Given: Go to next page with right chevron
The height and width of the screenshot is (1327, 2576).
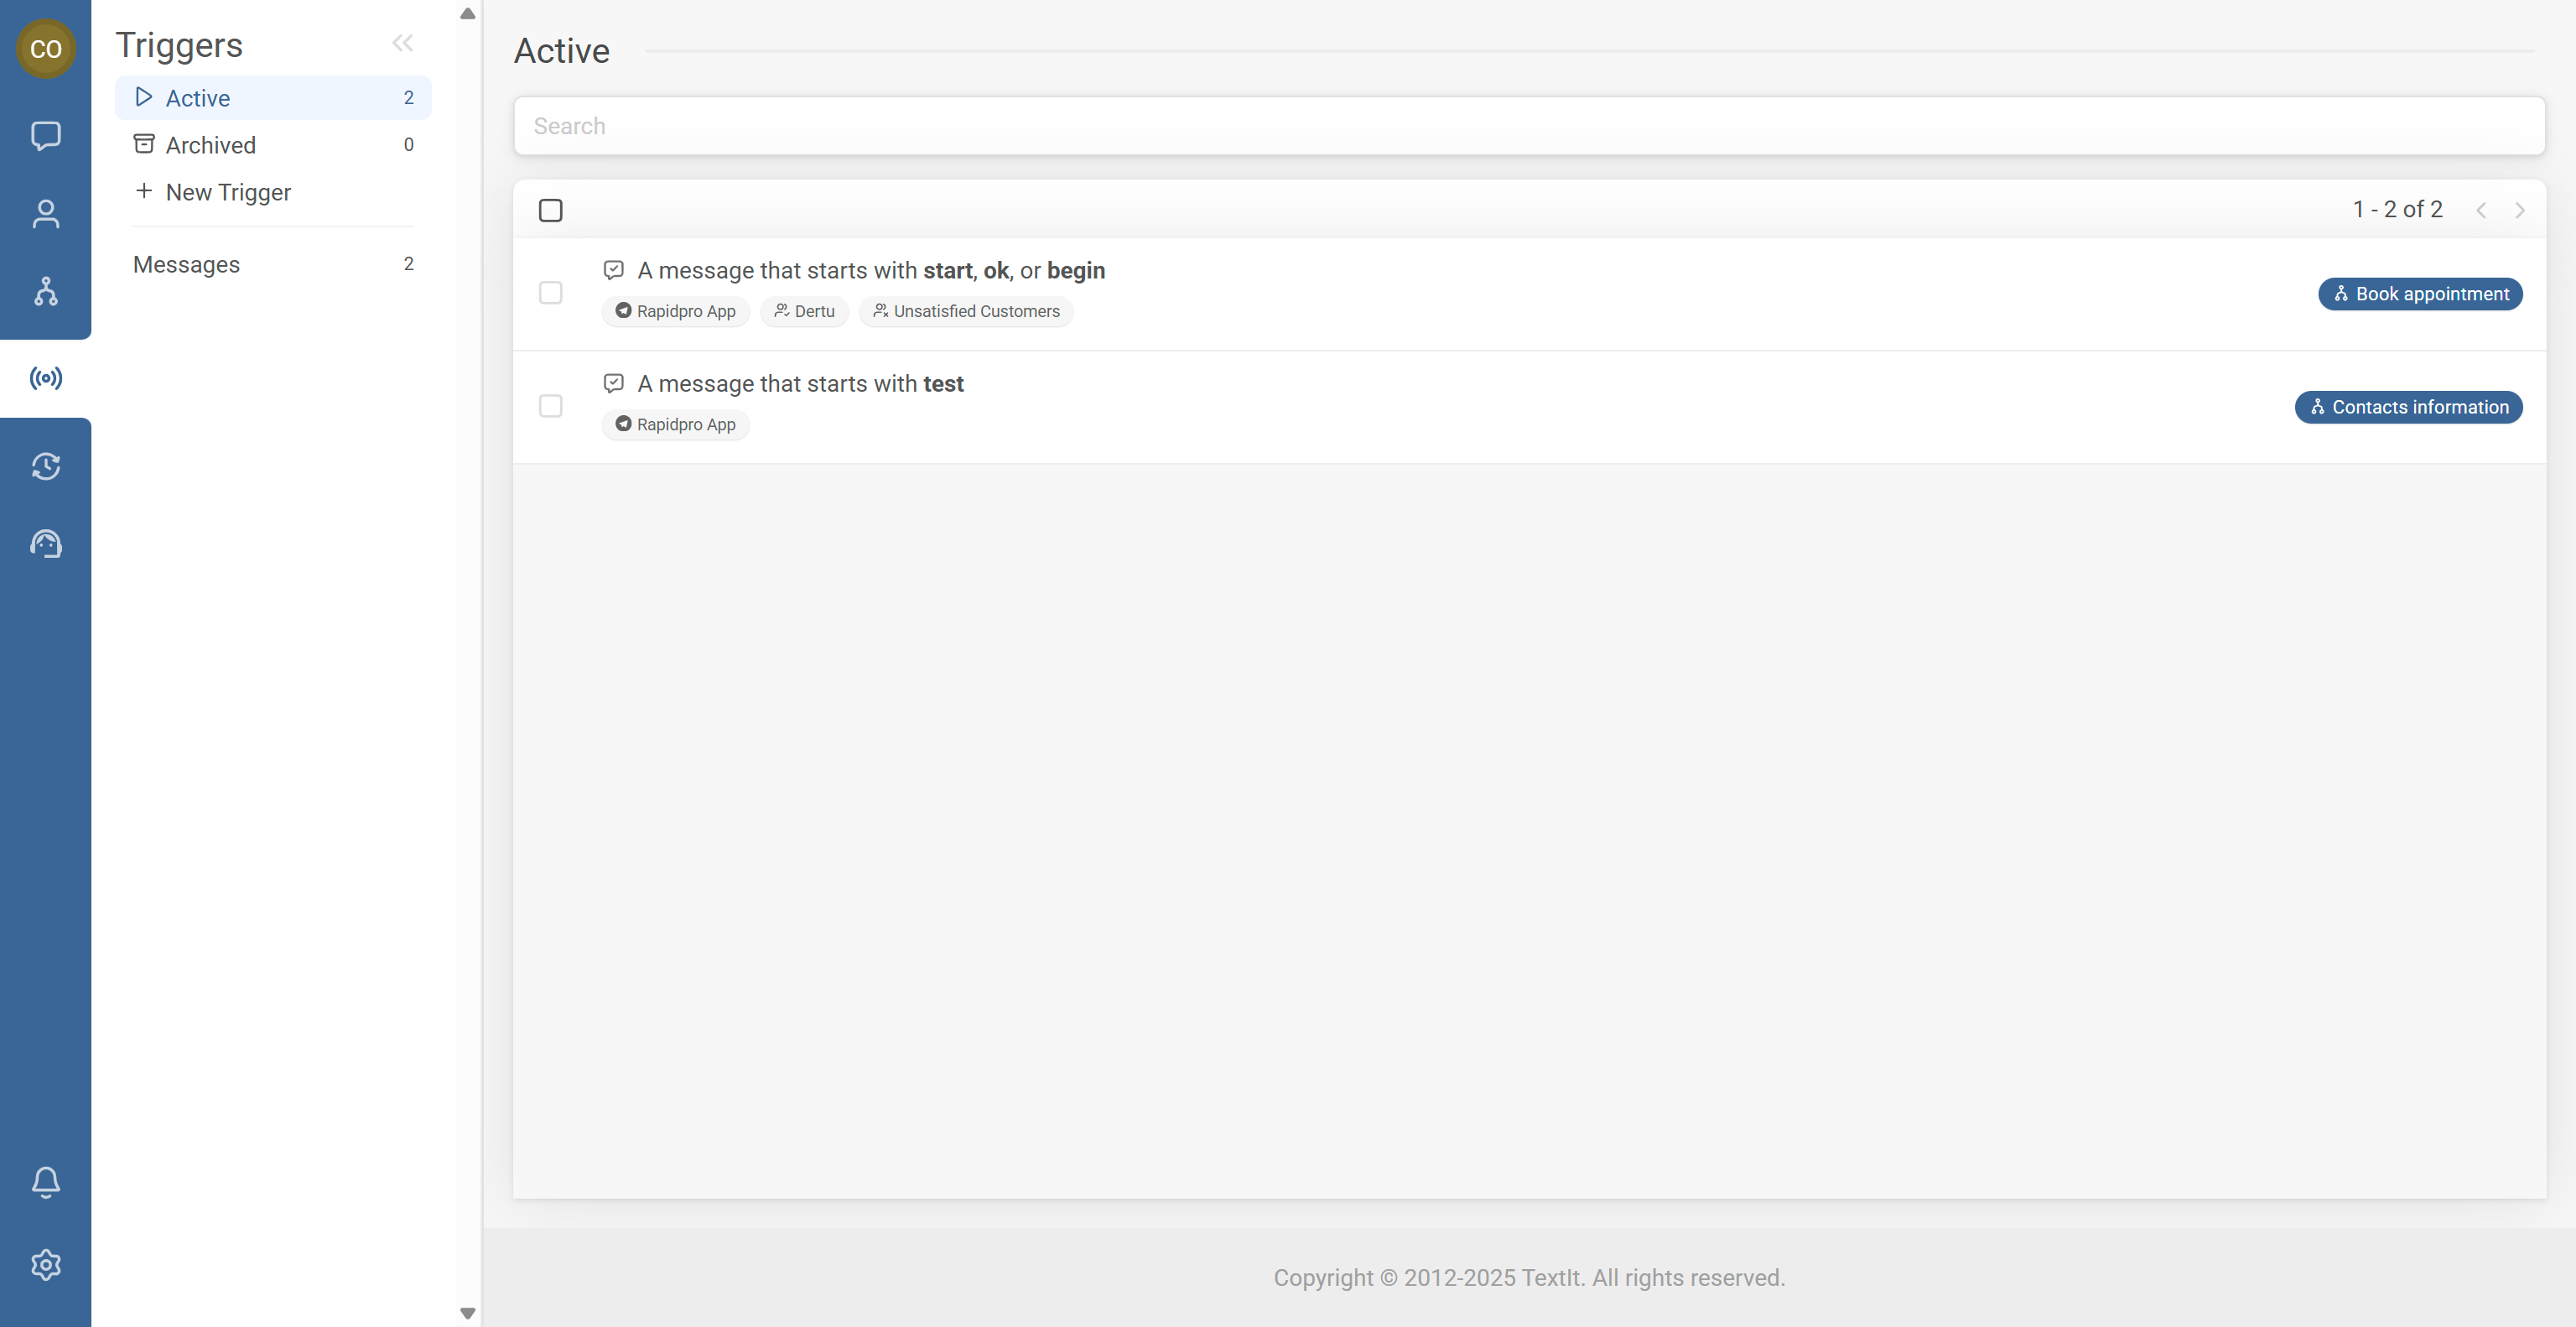Looking at the screenshot, I should [2520, 210].
